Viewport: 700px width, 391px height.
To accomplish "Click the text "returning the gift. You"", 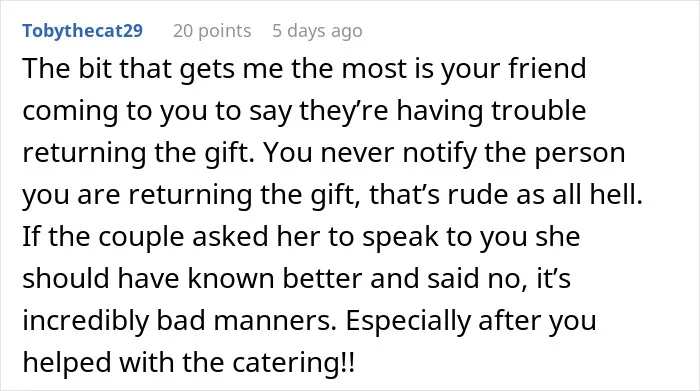I will pos(168,152).
